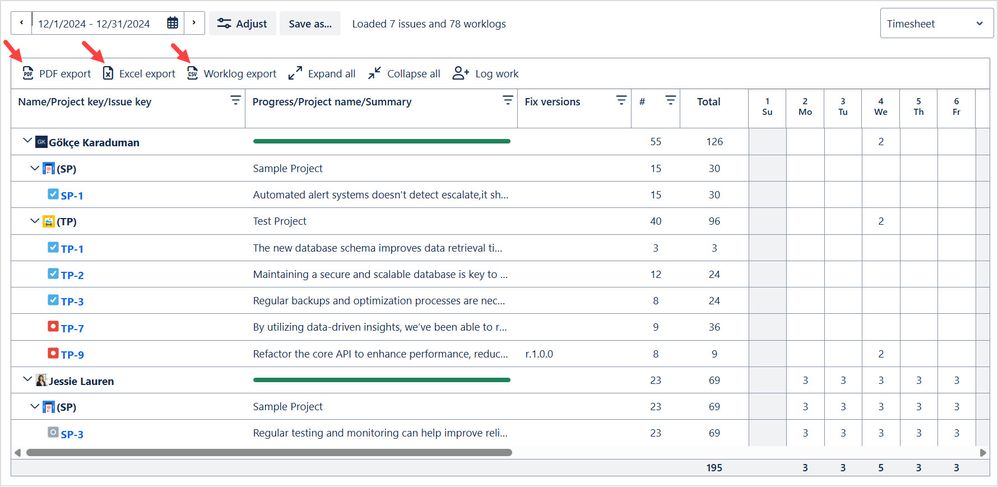Click Sample Project icon under Gökçe Karaduman
The height and width of the screenshot is (487, 998).
[48, 168]
